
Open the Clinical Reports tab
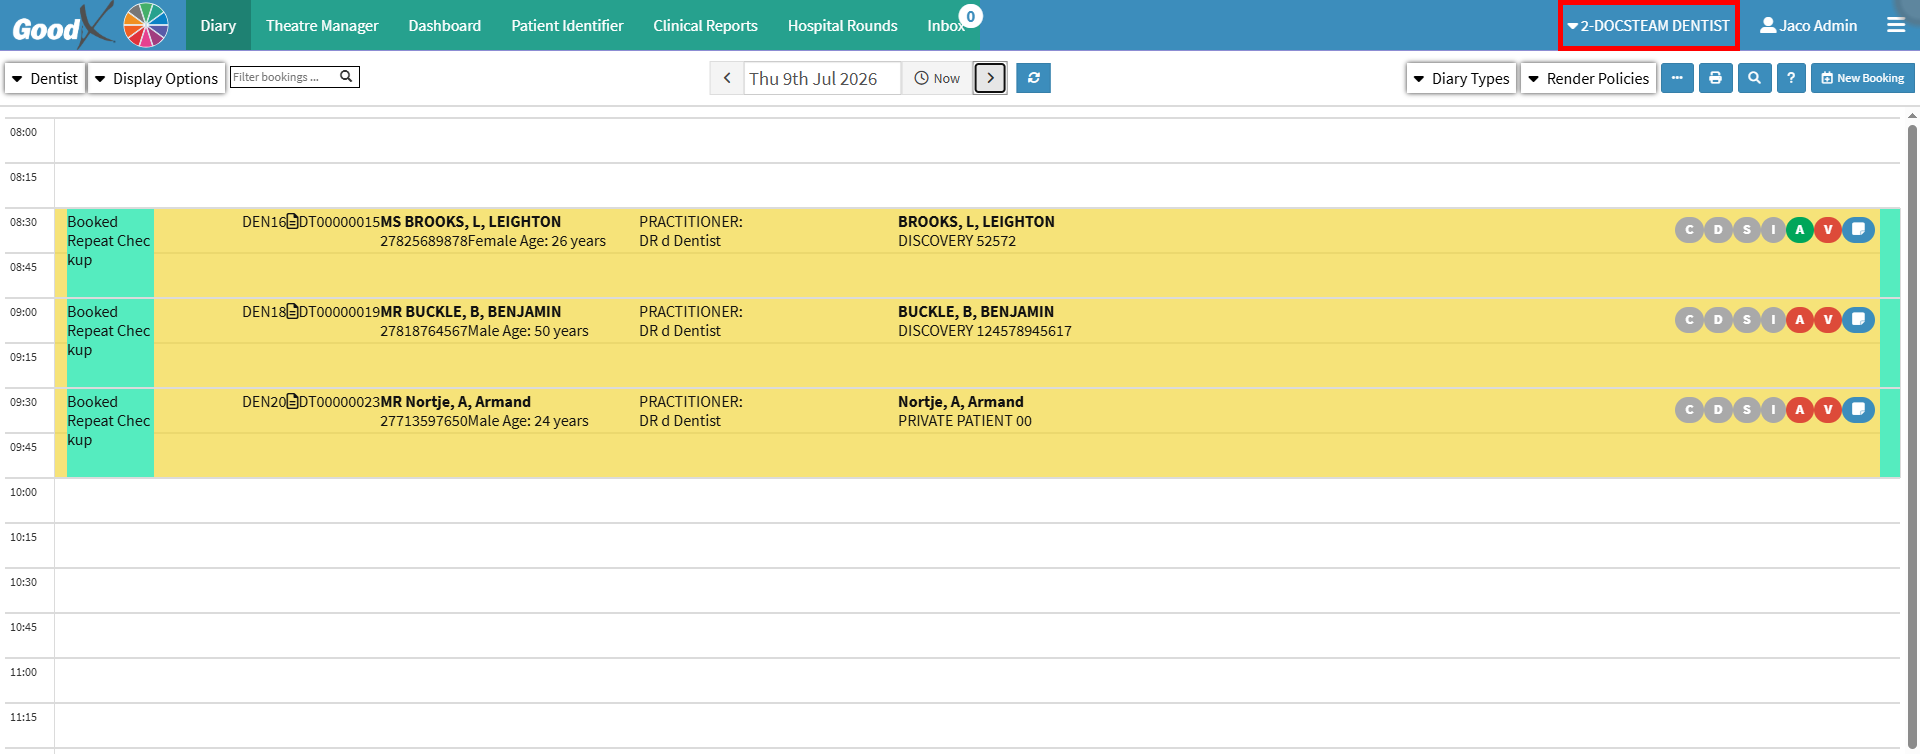tap(705, 26)
